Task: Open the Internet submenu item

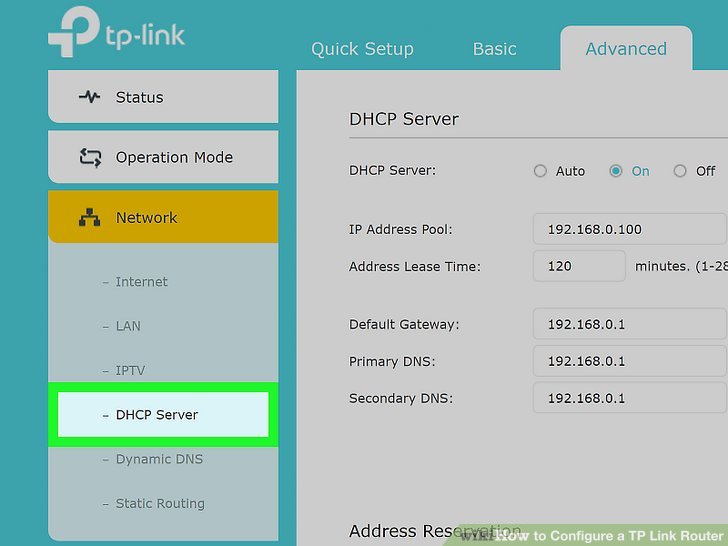Action: tap(141, 282)
